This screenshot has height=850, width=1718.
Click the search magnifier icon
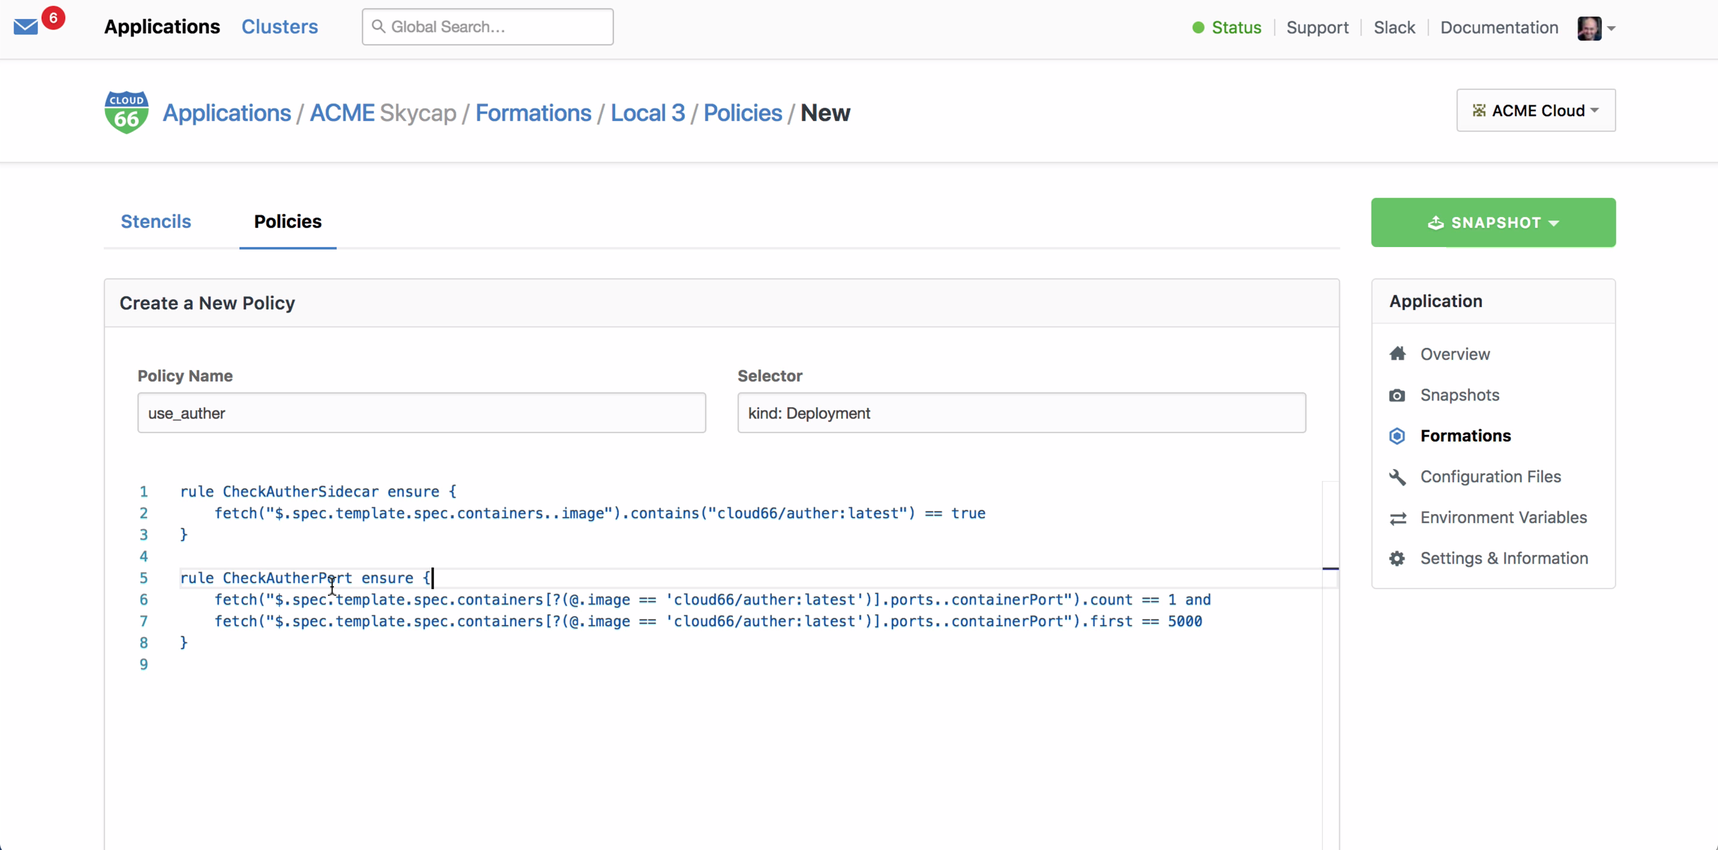click(378, 27)
